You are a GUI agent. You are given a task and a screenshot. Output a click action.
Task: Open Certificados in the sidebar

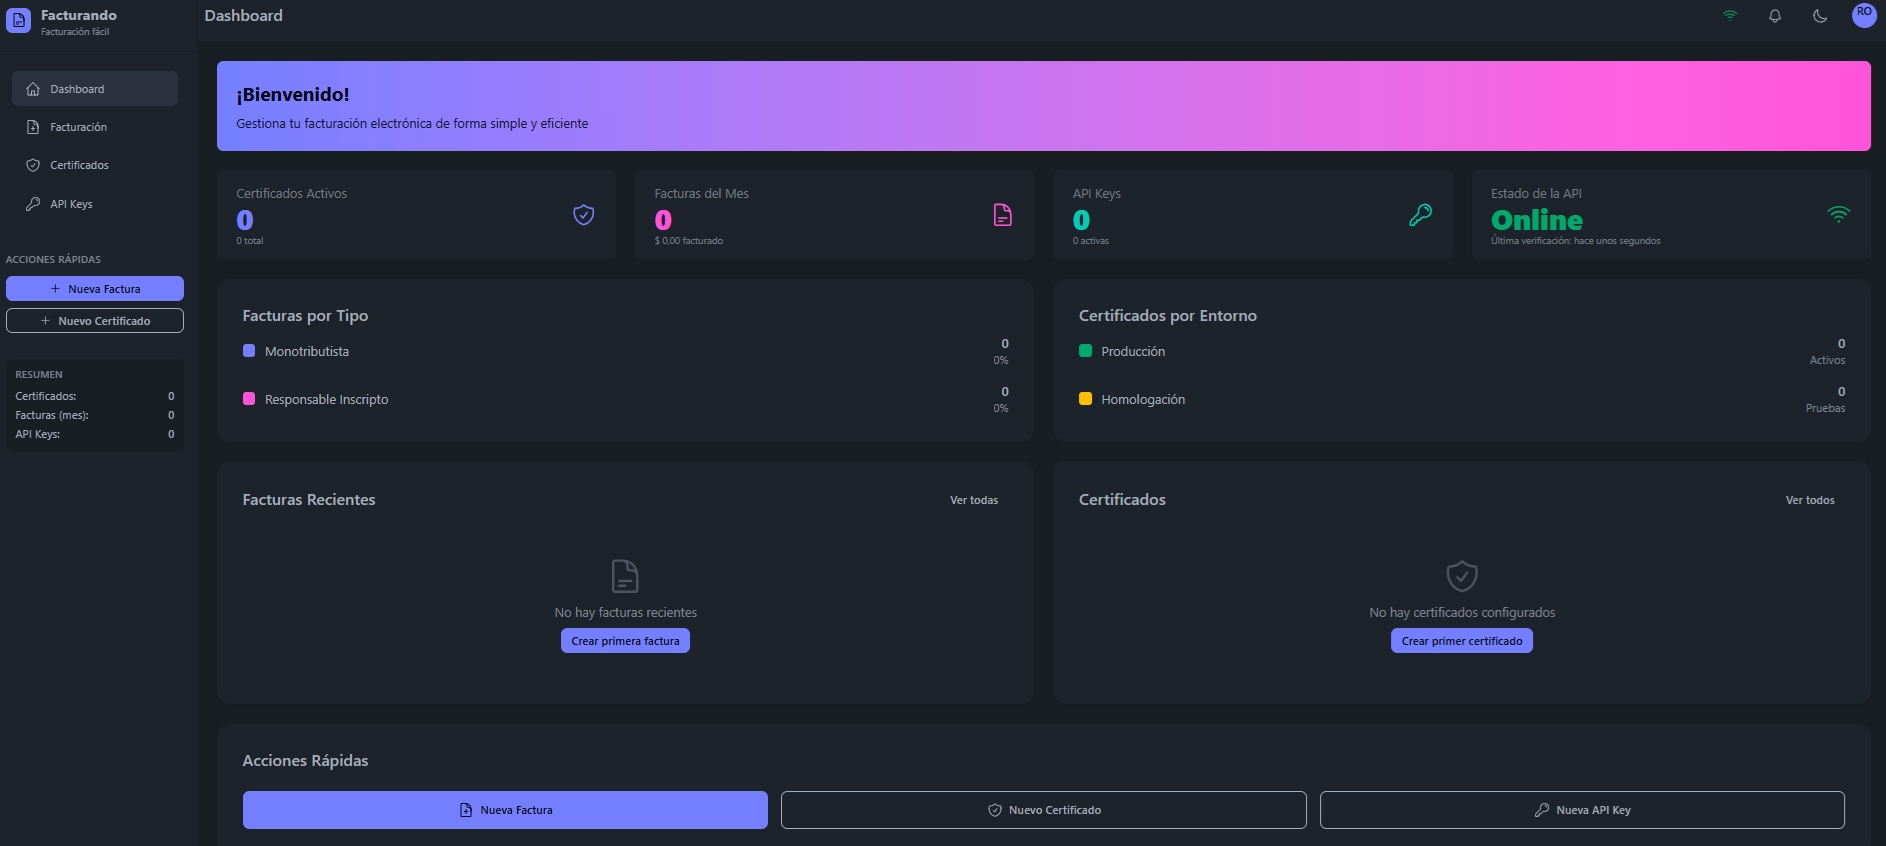tap(79, 165)
